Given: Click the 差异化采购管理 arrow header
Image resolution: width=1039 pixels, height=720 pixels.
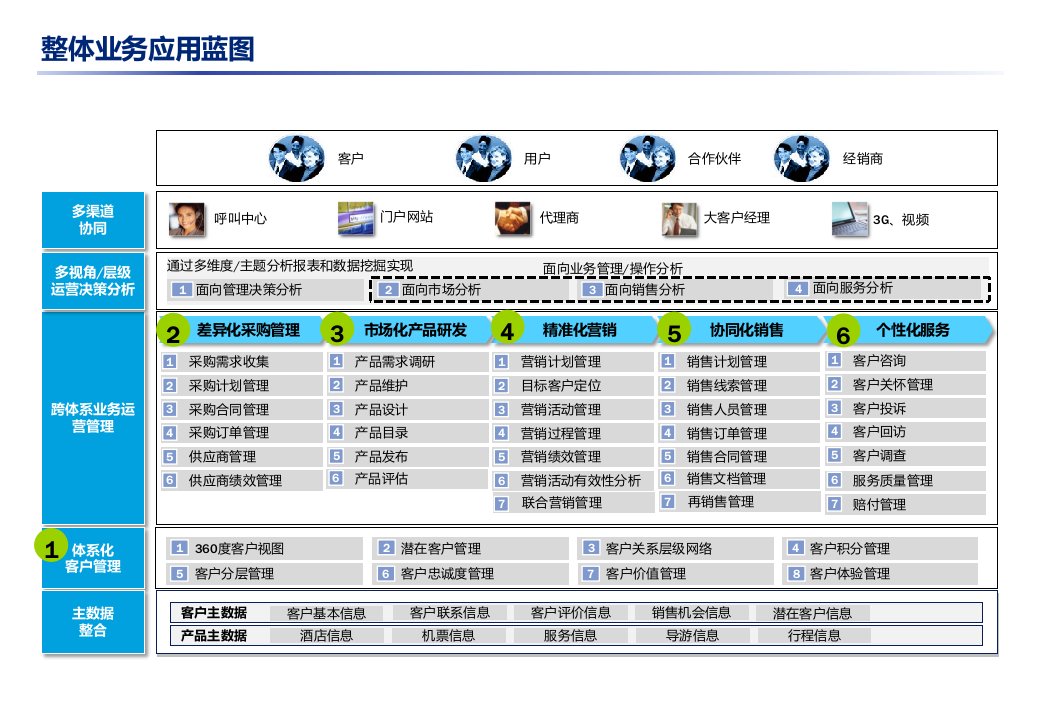Looking at the screenshot, I should coord(238,330).
